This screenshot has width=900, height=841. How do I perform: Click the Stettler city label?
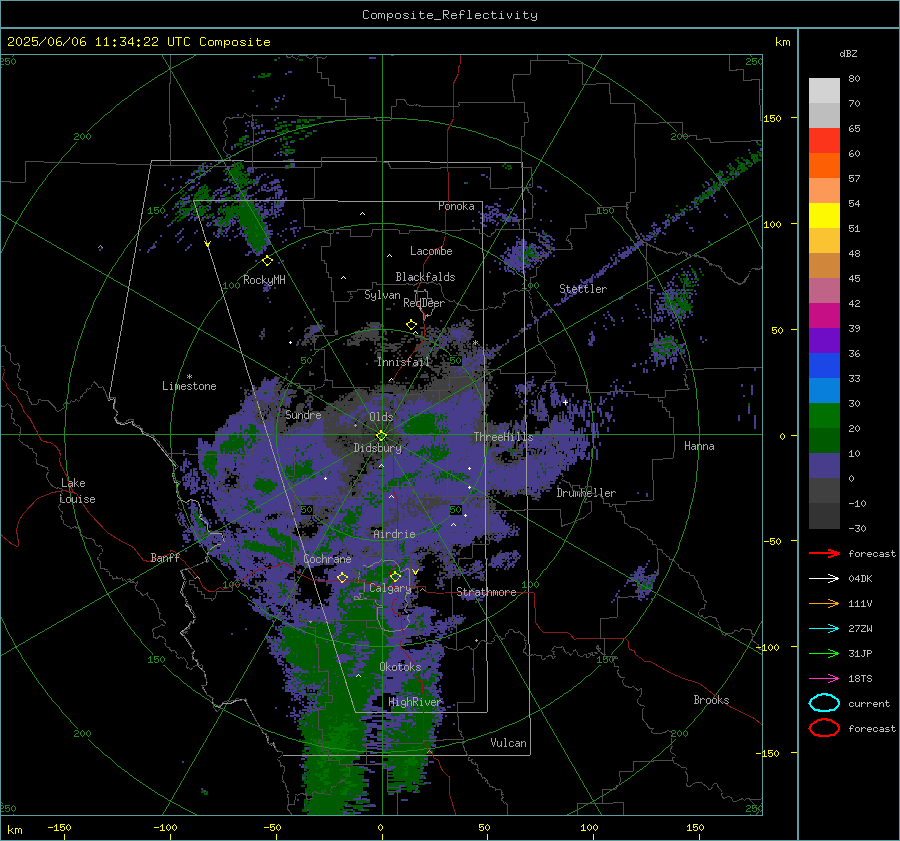pos(583,289)
